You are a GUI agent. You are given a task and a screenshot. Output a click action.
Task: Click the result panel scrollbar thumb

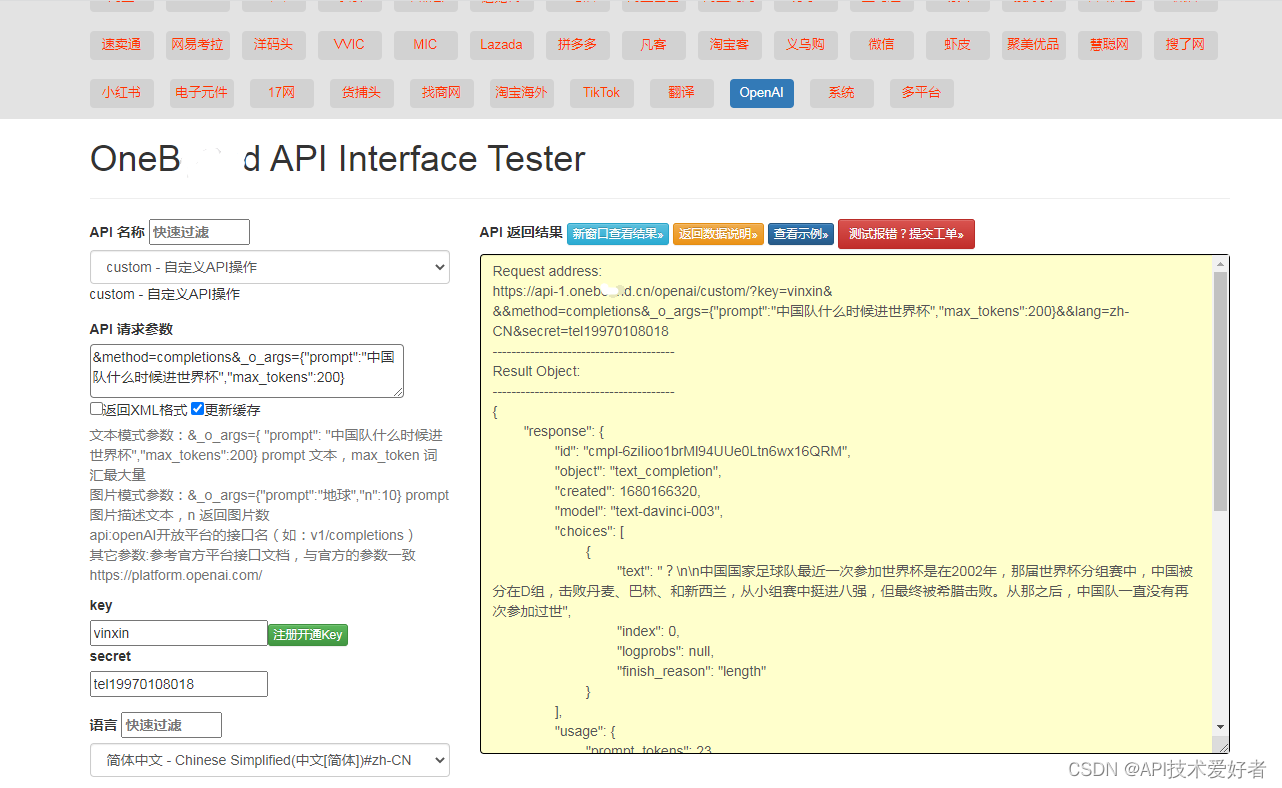tap(1220, 390)
